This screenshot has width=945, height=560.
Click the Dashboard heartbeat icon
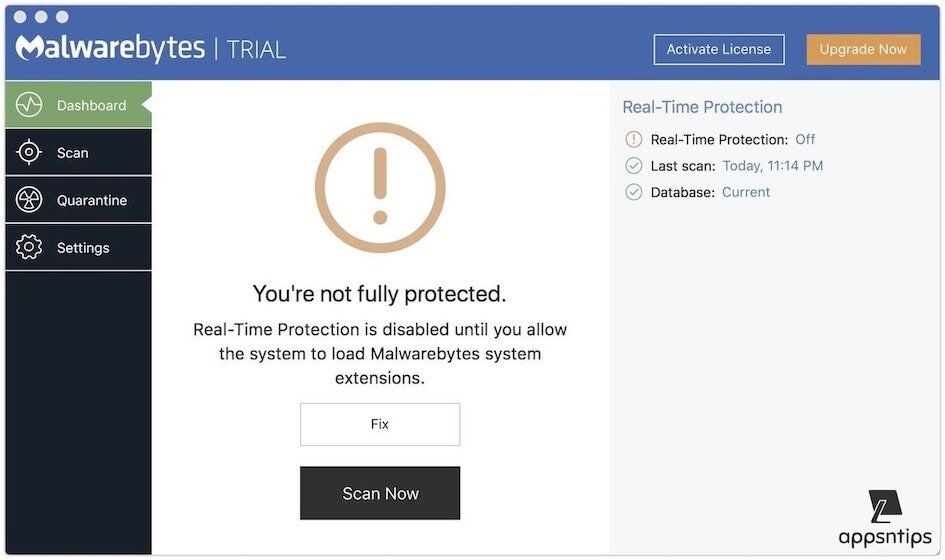pos(29,105)
